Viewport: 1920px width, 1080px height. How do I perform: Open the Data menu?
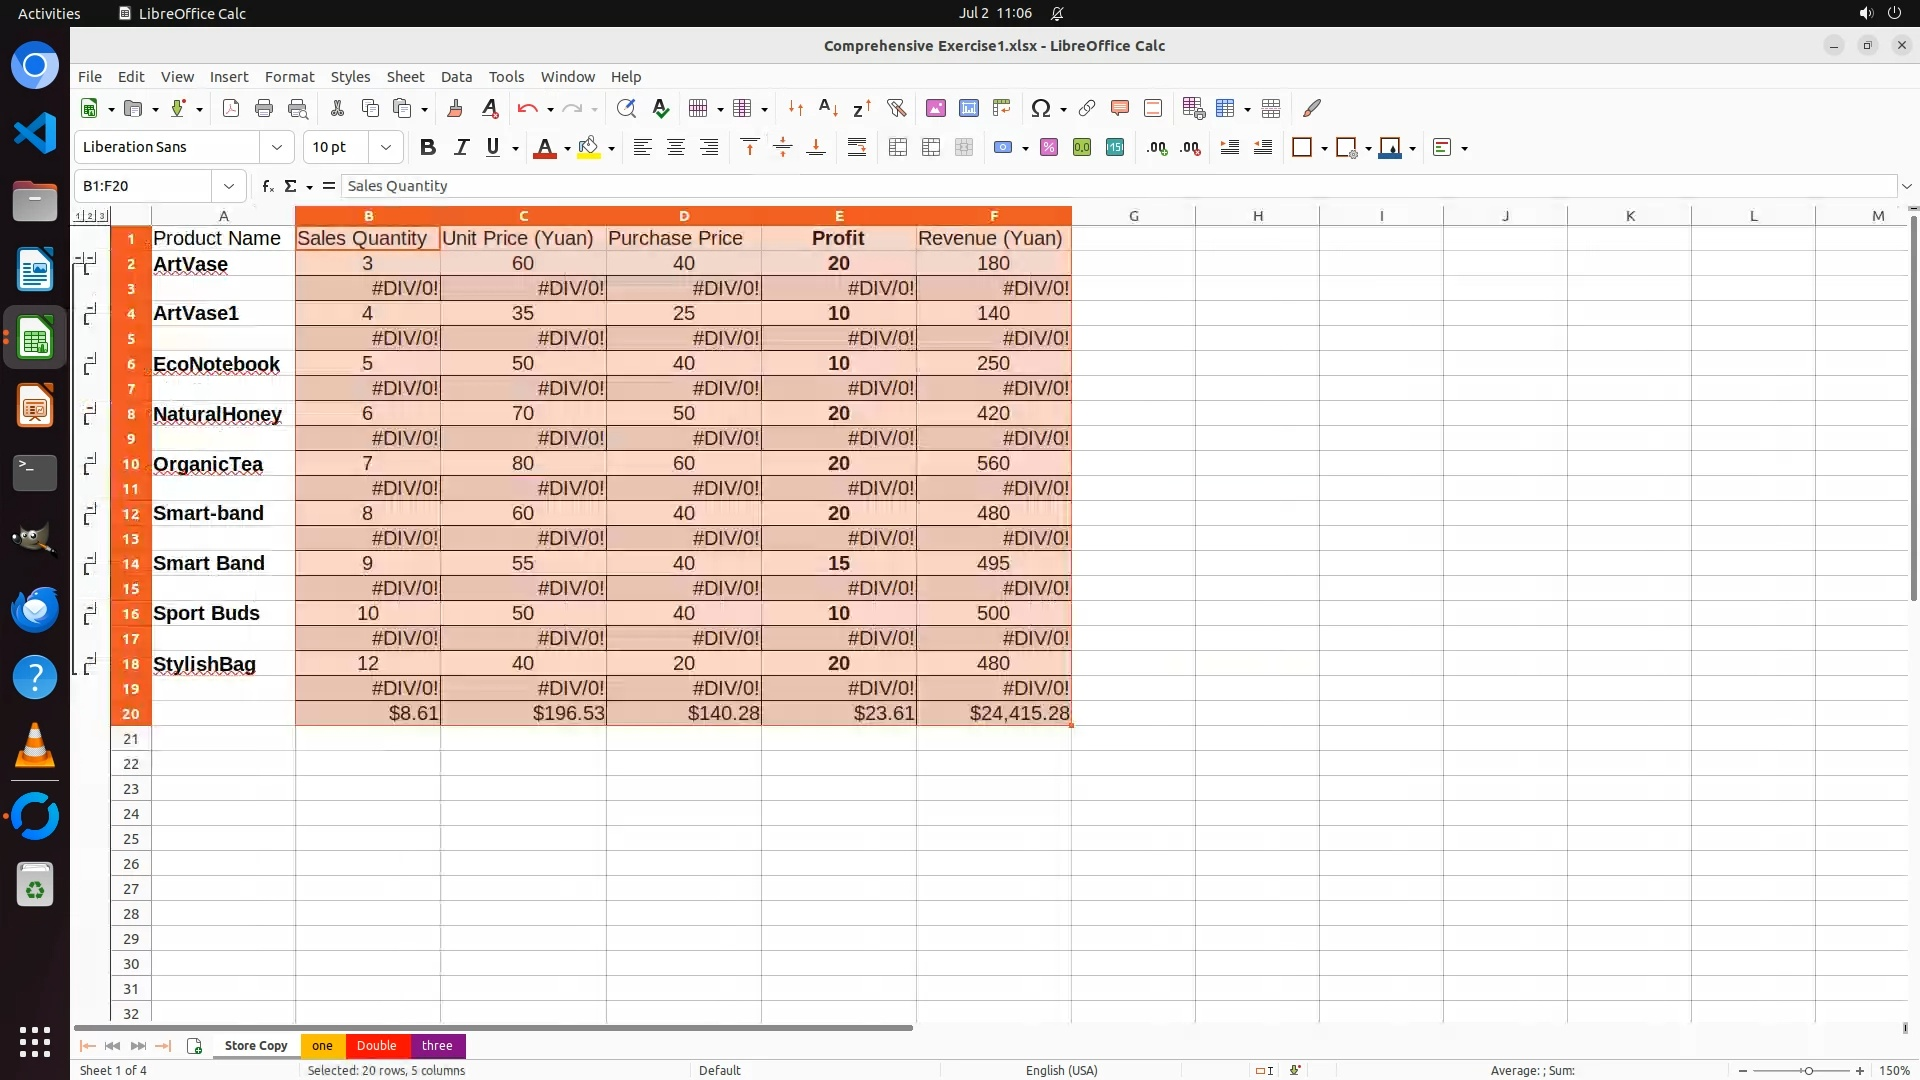(456, 77)
